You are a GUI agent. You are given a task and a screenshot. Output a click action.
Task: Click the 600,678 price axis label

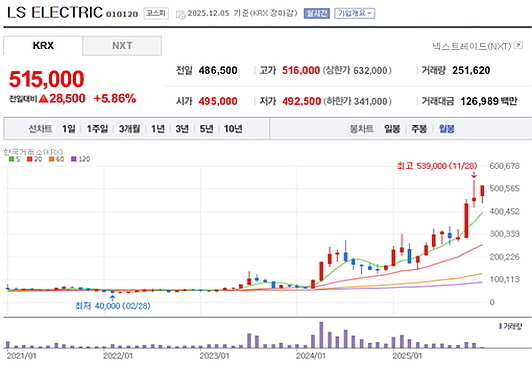click(x=505, y=166)
